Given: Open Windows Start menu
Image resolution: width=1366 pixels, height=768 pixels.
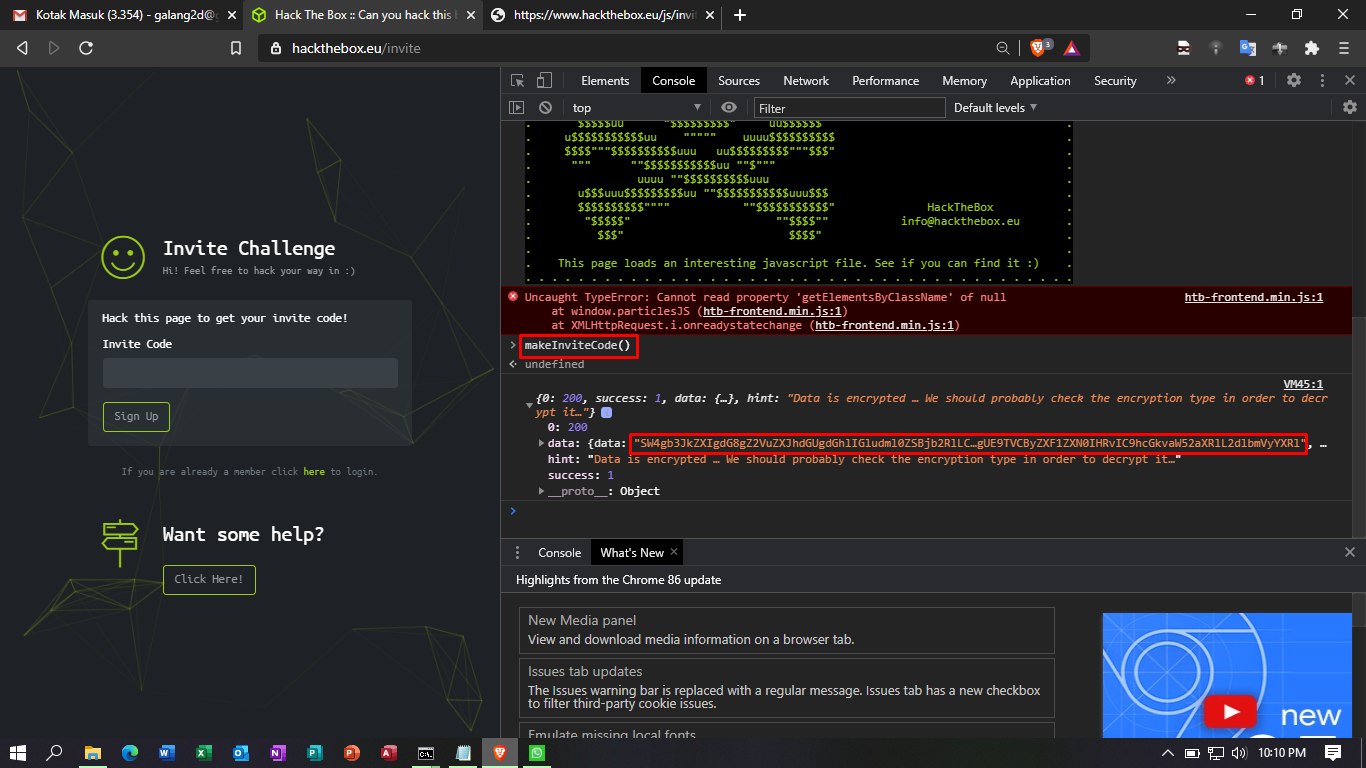Looking at the screenshot, I should click(x=18, y=753).
